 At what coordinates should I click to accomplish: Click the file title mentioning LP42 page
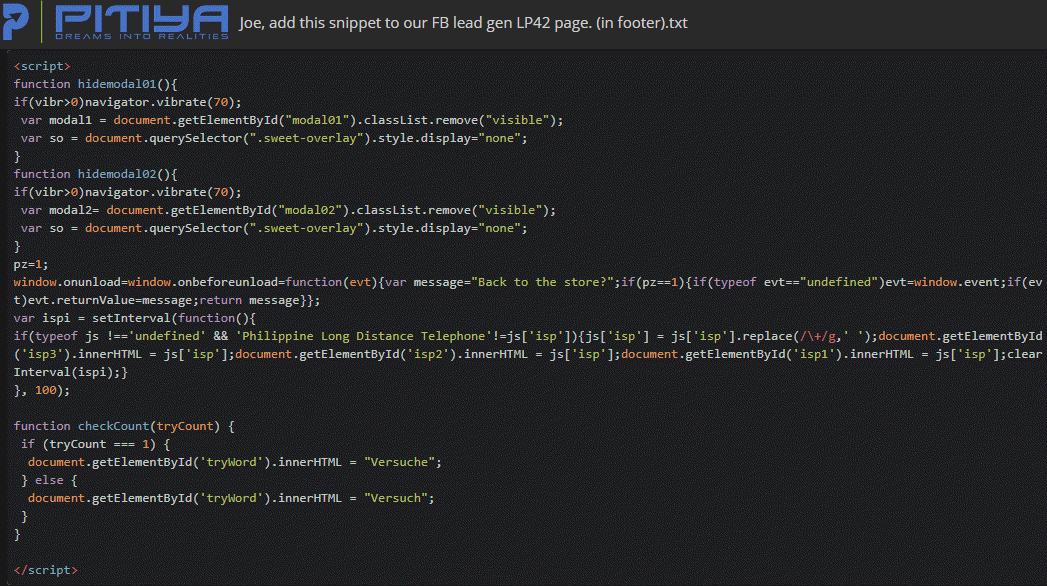463,23
